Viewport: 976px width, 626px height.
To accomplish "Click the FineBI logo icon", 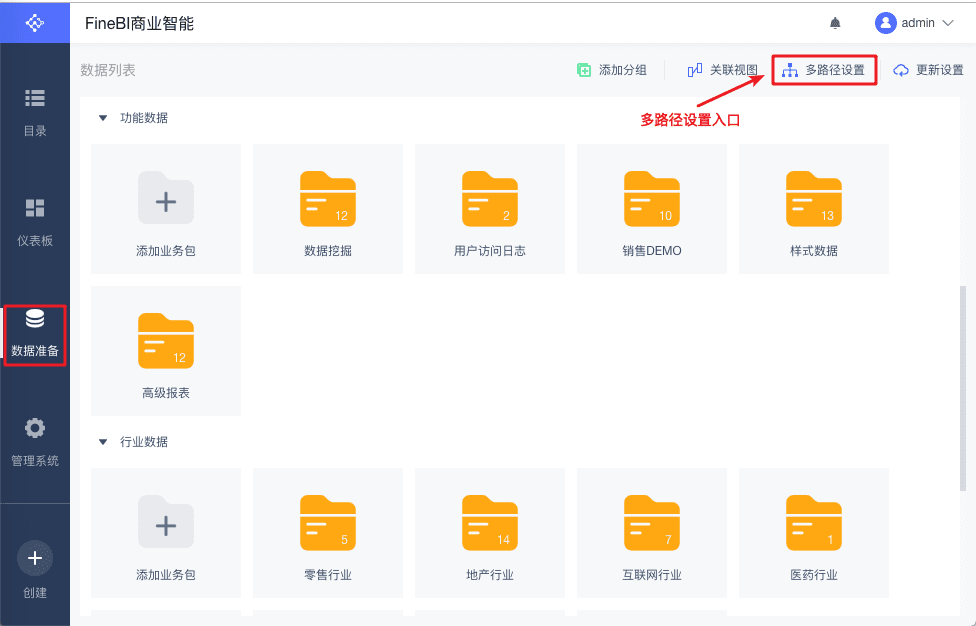I will [35, 23].
